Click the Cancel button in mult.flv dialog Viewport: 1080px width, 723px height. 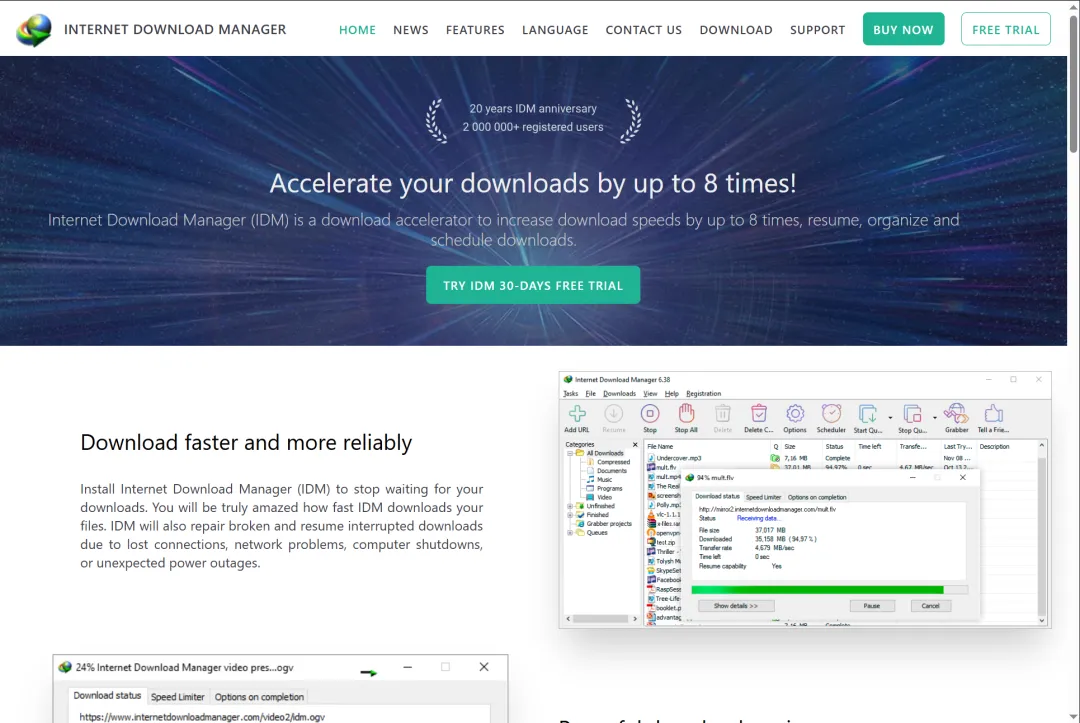coord(930,606)
